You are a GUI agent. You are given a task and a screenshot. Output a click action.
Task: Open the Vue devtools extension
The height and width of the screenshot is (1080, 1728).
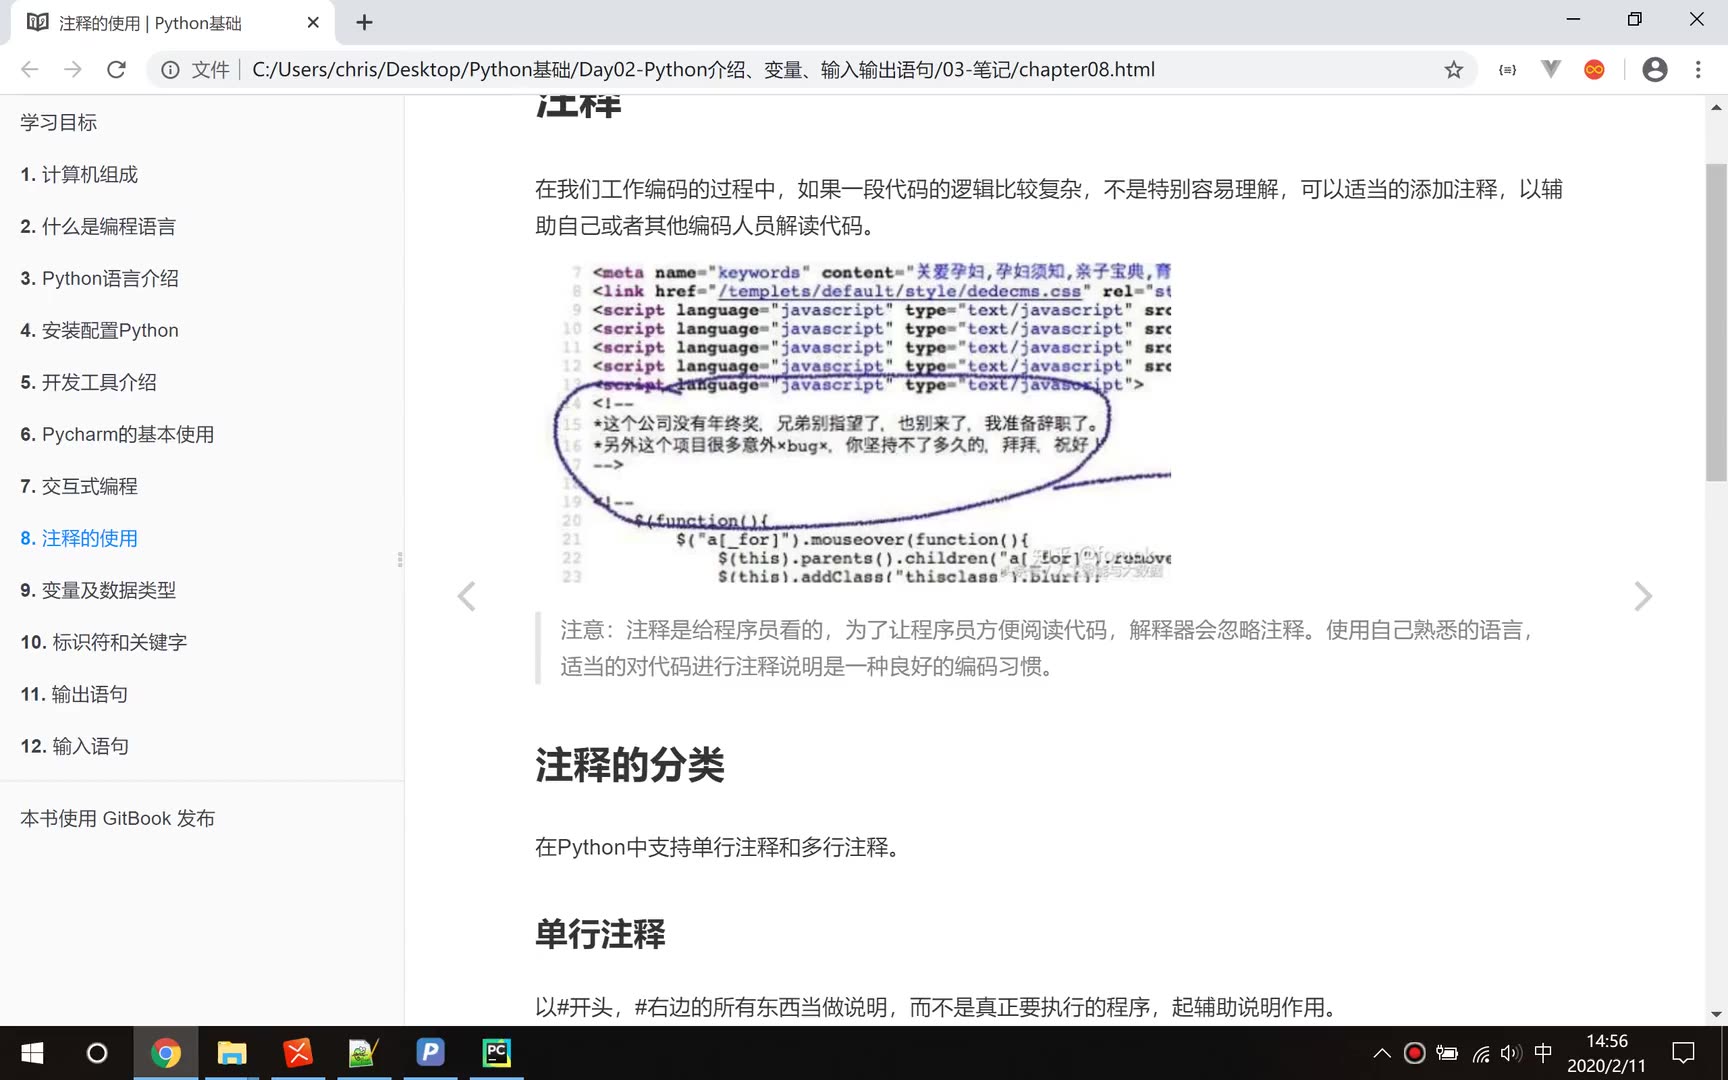(x=1550, y=69)
